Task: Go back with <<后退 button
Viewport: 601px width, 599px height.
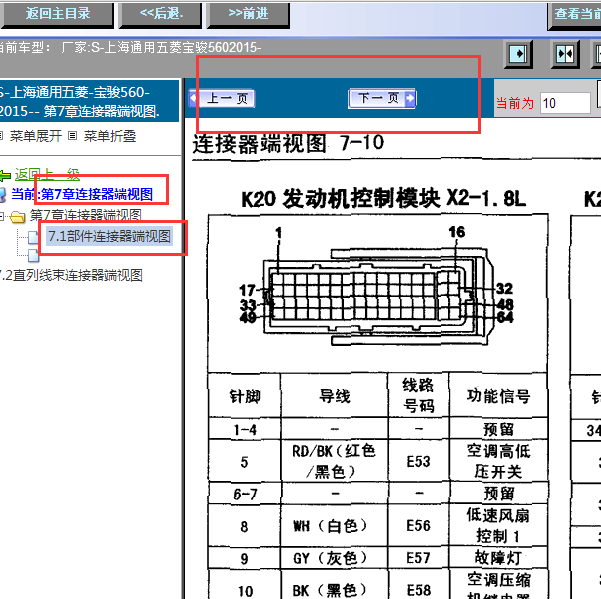Action: coord(161,14)
